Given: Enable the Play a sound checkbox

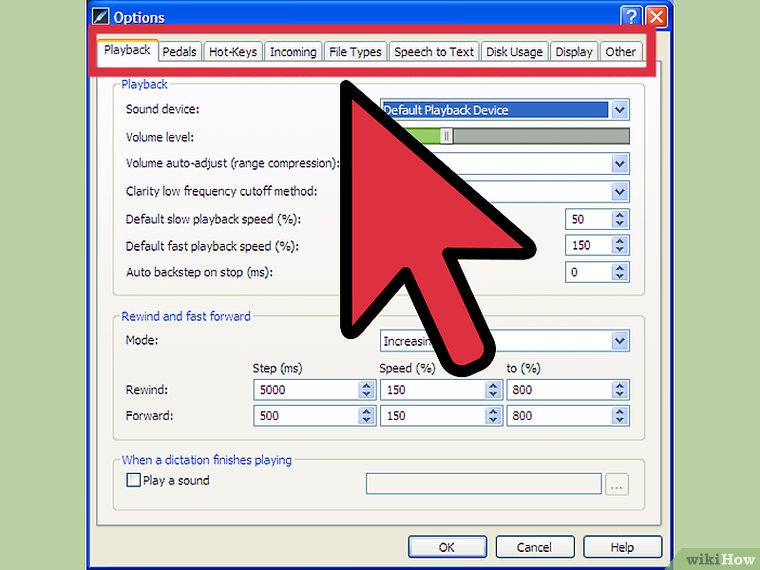Looking at the screenshot, I should tap(133, 480).
